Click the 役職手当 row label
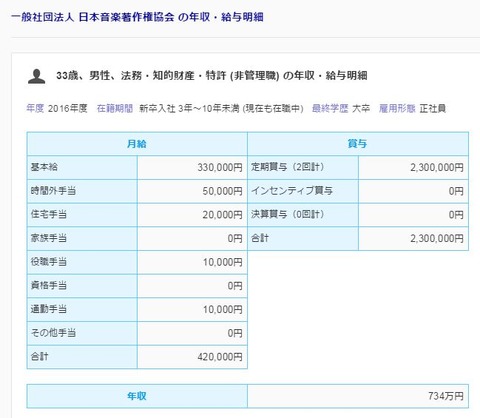480x418 pixels. click(49, 262)
